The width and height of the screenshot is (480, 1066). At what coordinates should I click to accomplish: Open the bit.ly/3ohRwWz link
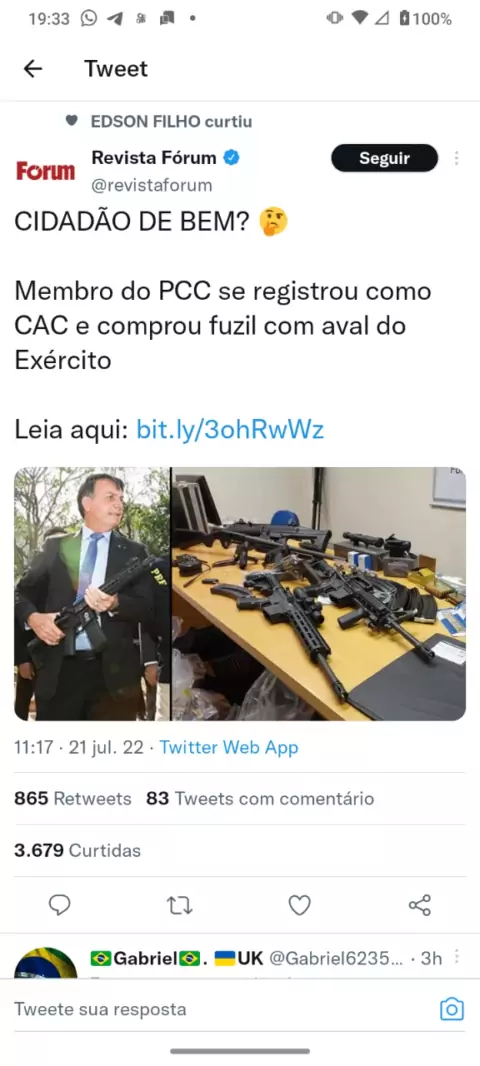[230, 429]
